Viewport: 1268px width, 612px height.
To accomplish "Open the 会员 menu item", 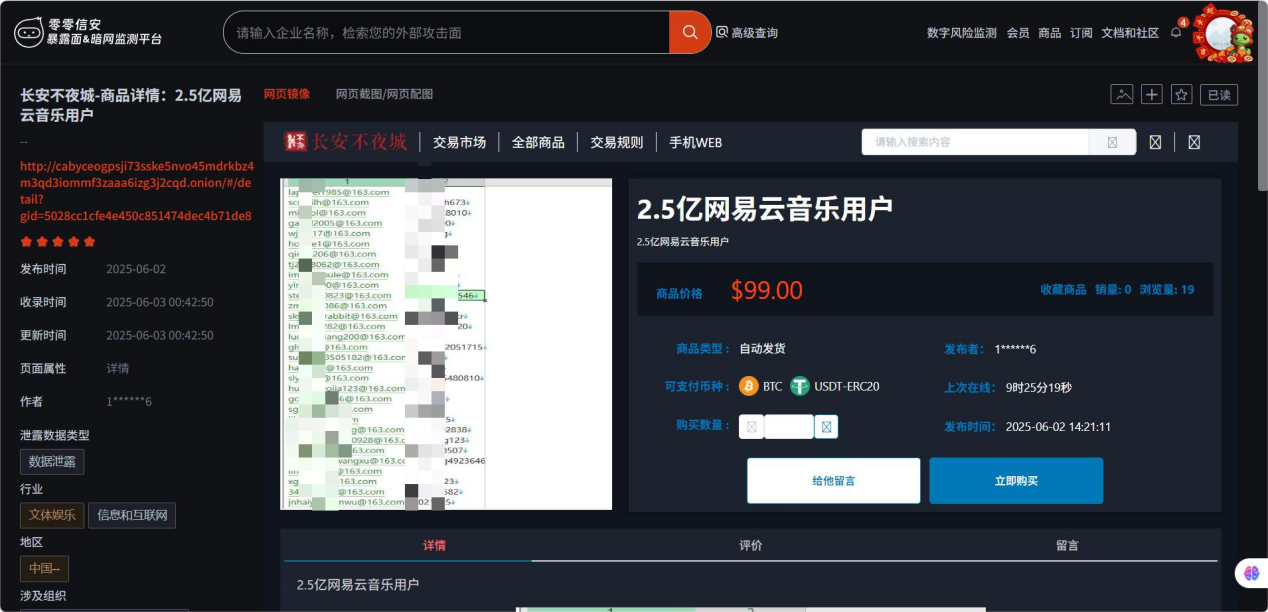I will pyautogui.click(x=1018, y=32).
